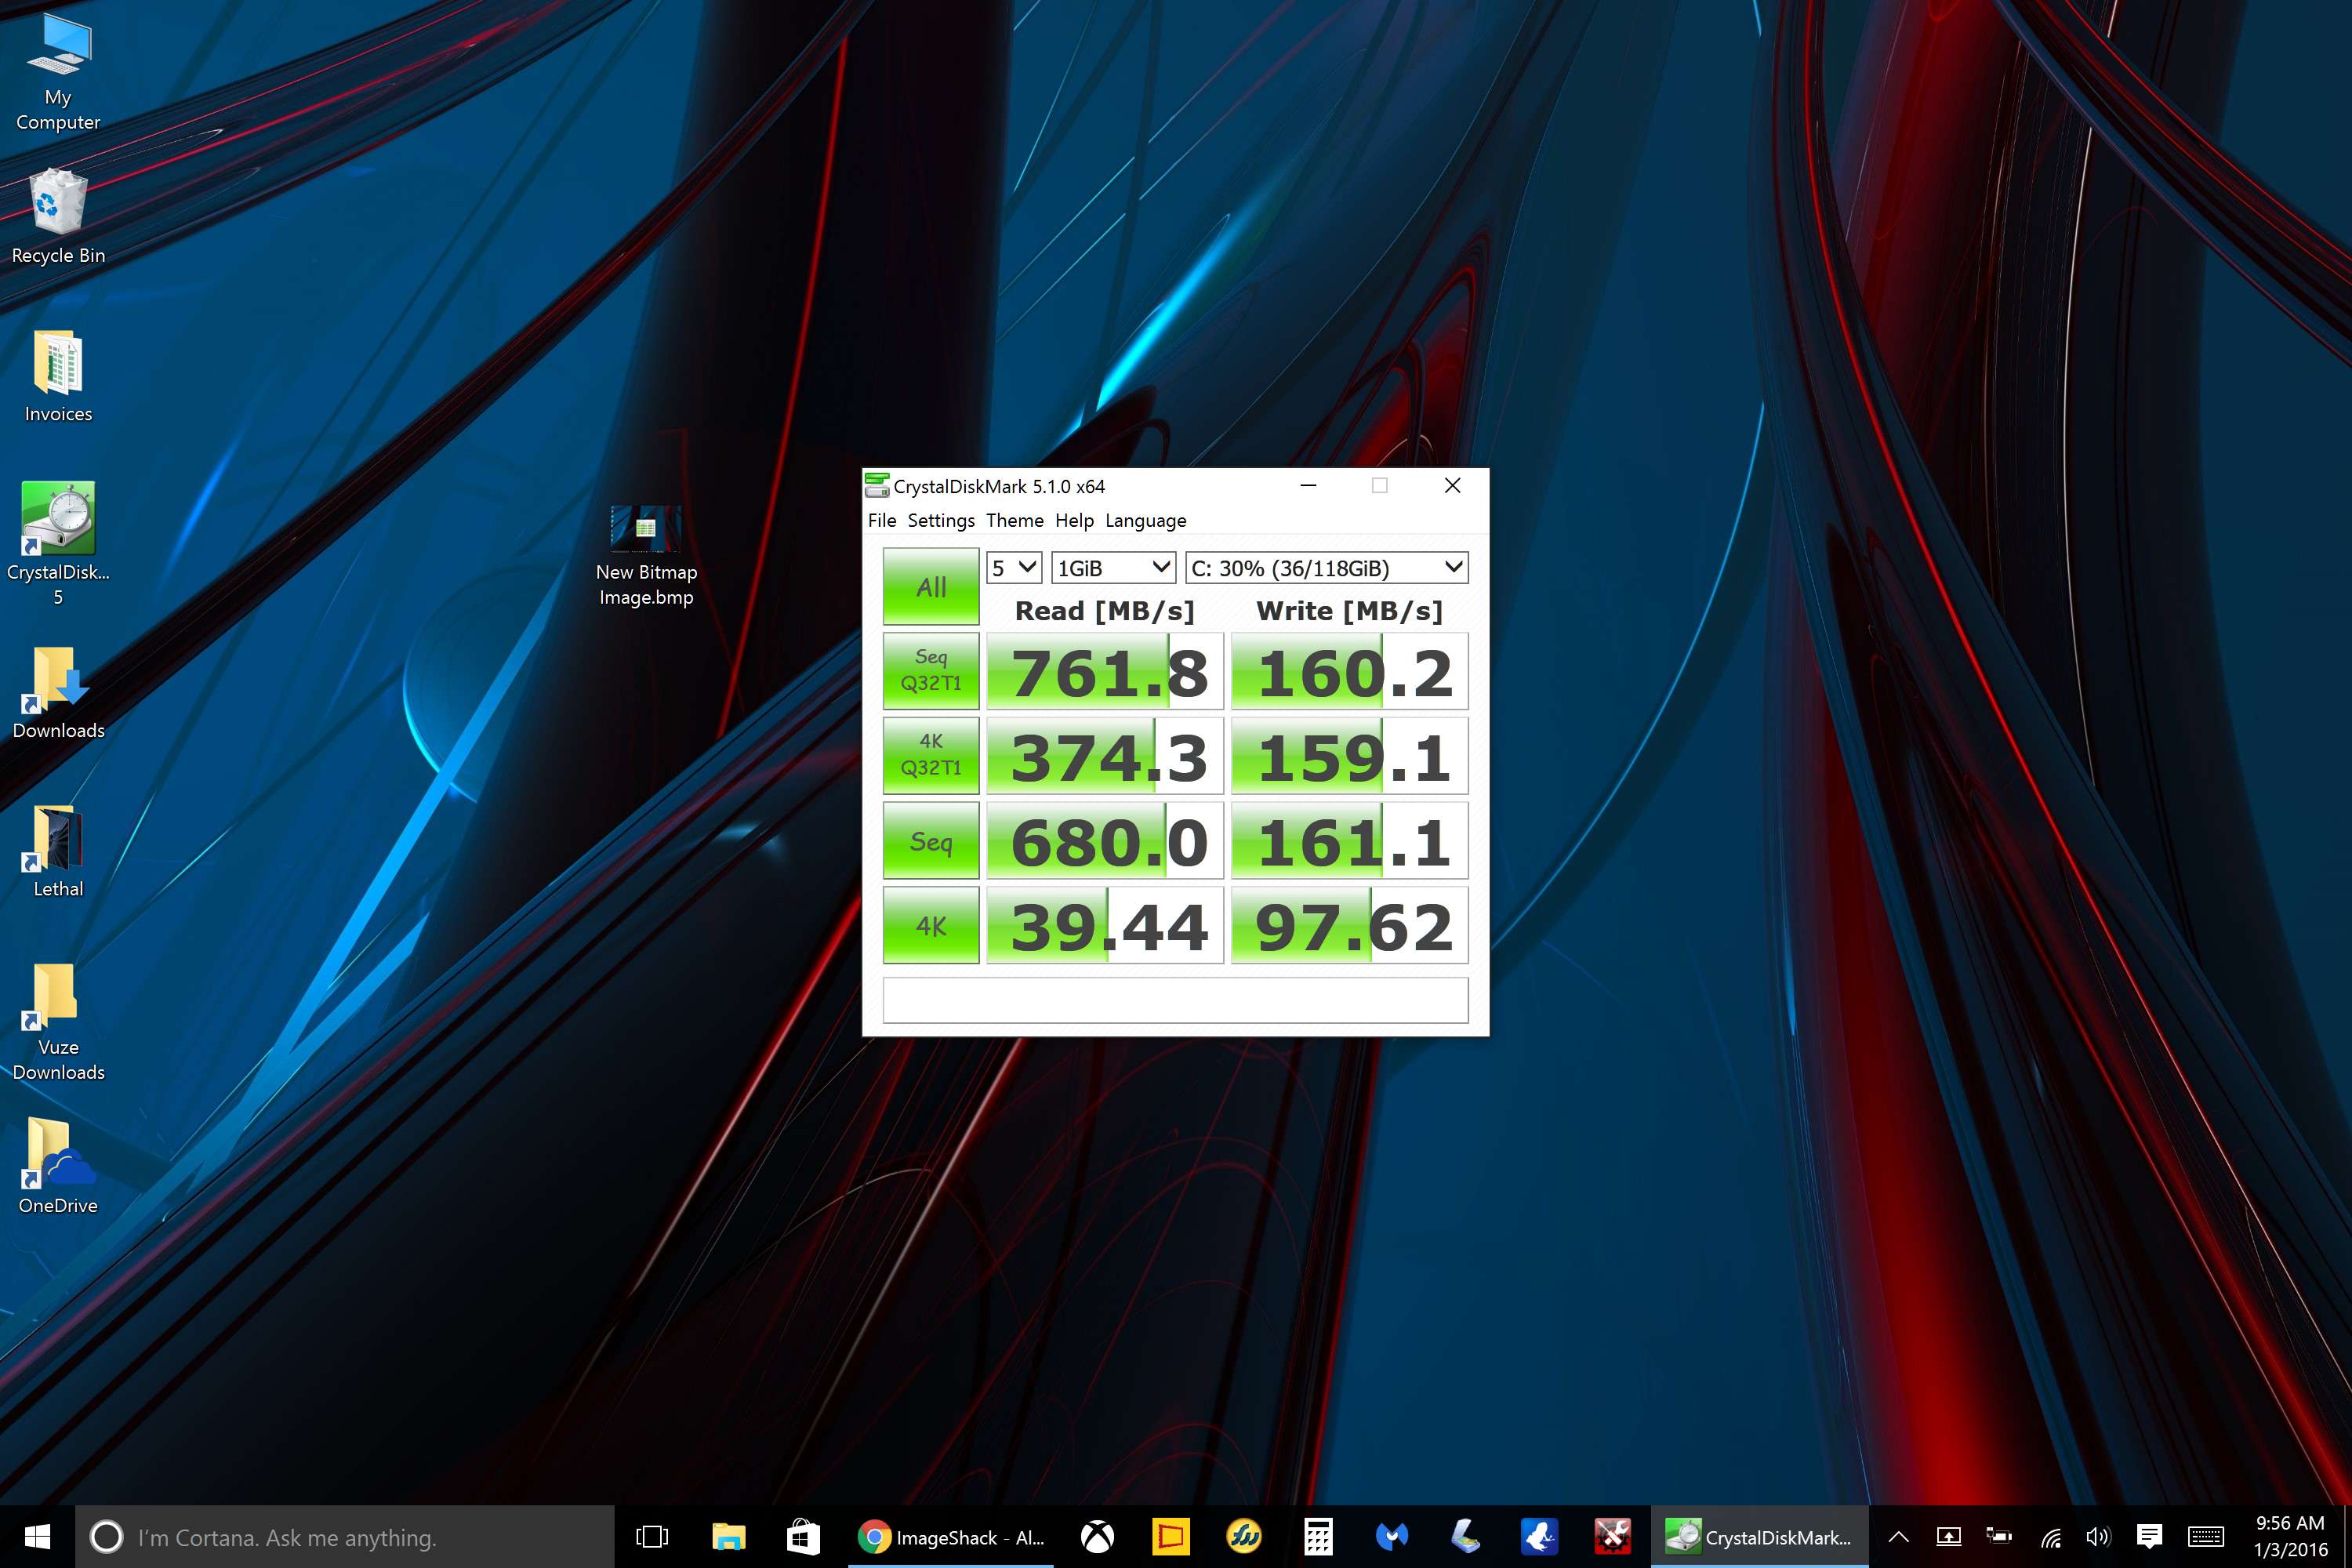
Task: Open the round yellow app with blue swirl in taskbar
Action: tap(1244, 1537)
